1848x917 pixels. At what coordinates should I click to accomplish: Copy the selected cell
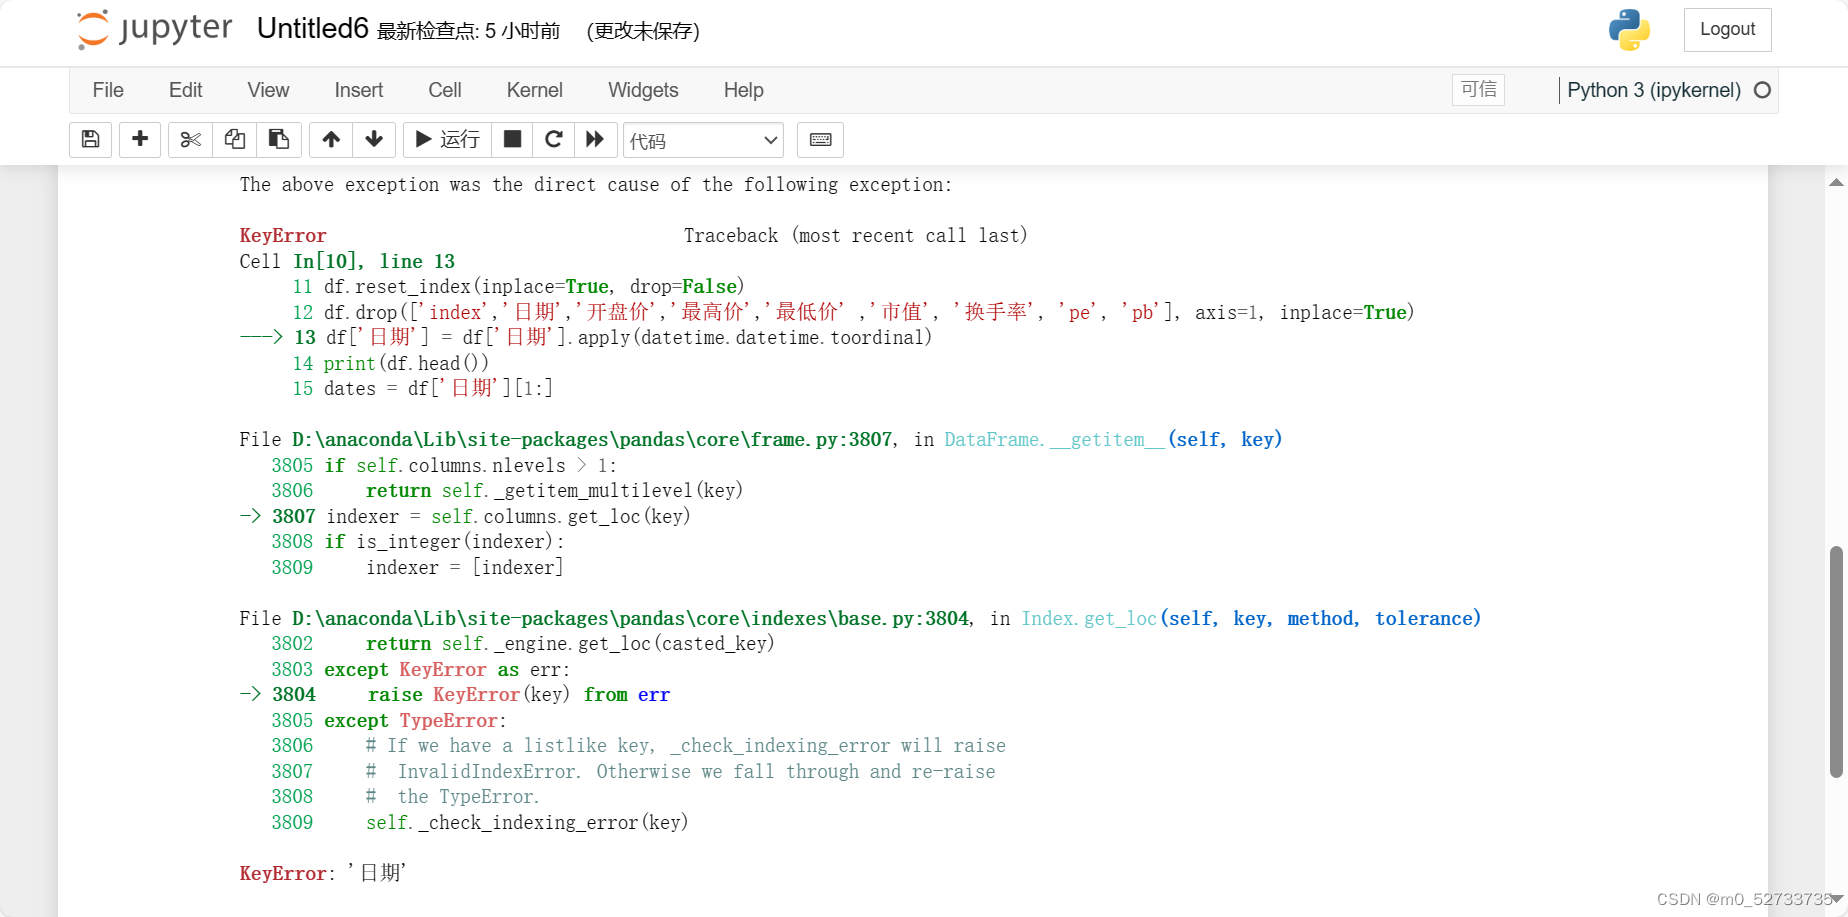click(234, 140)
